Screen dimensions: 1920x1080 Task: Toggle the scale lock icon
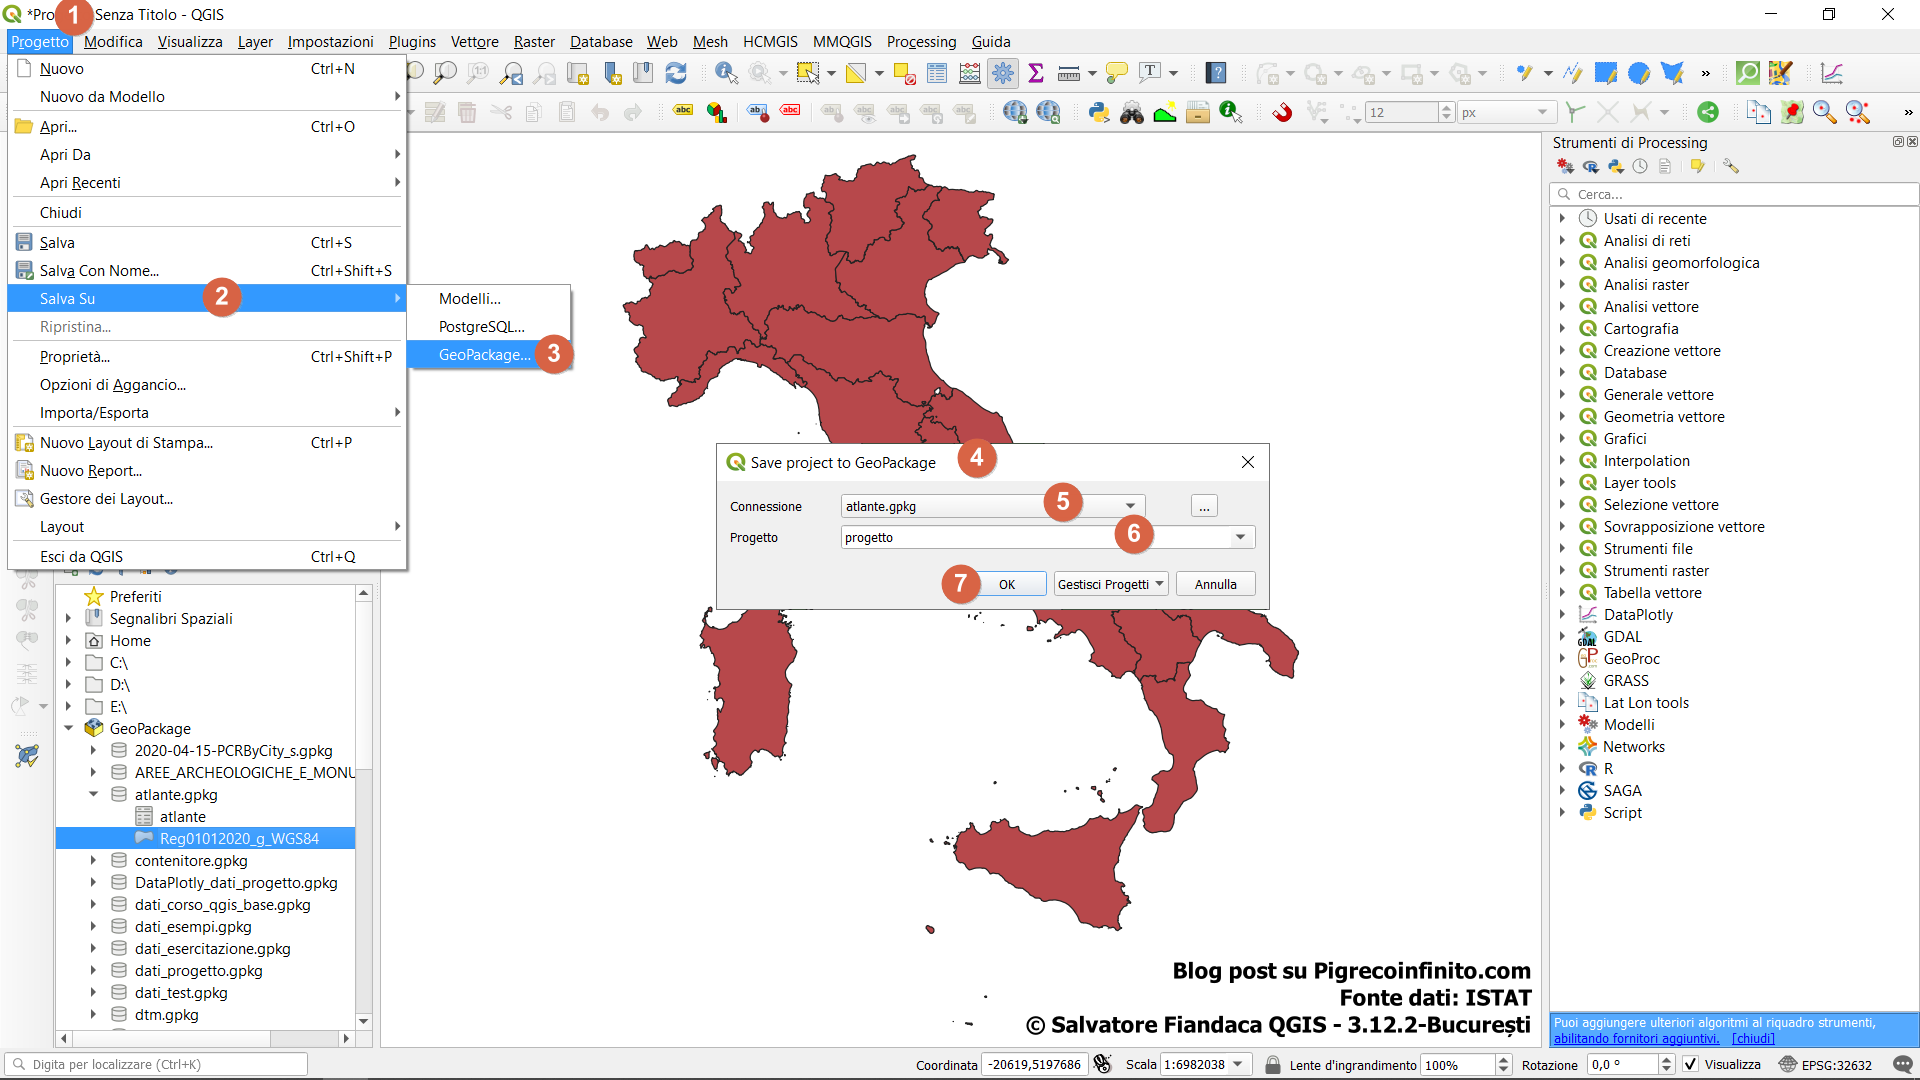click(x=1272, y=1064)
